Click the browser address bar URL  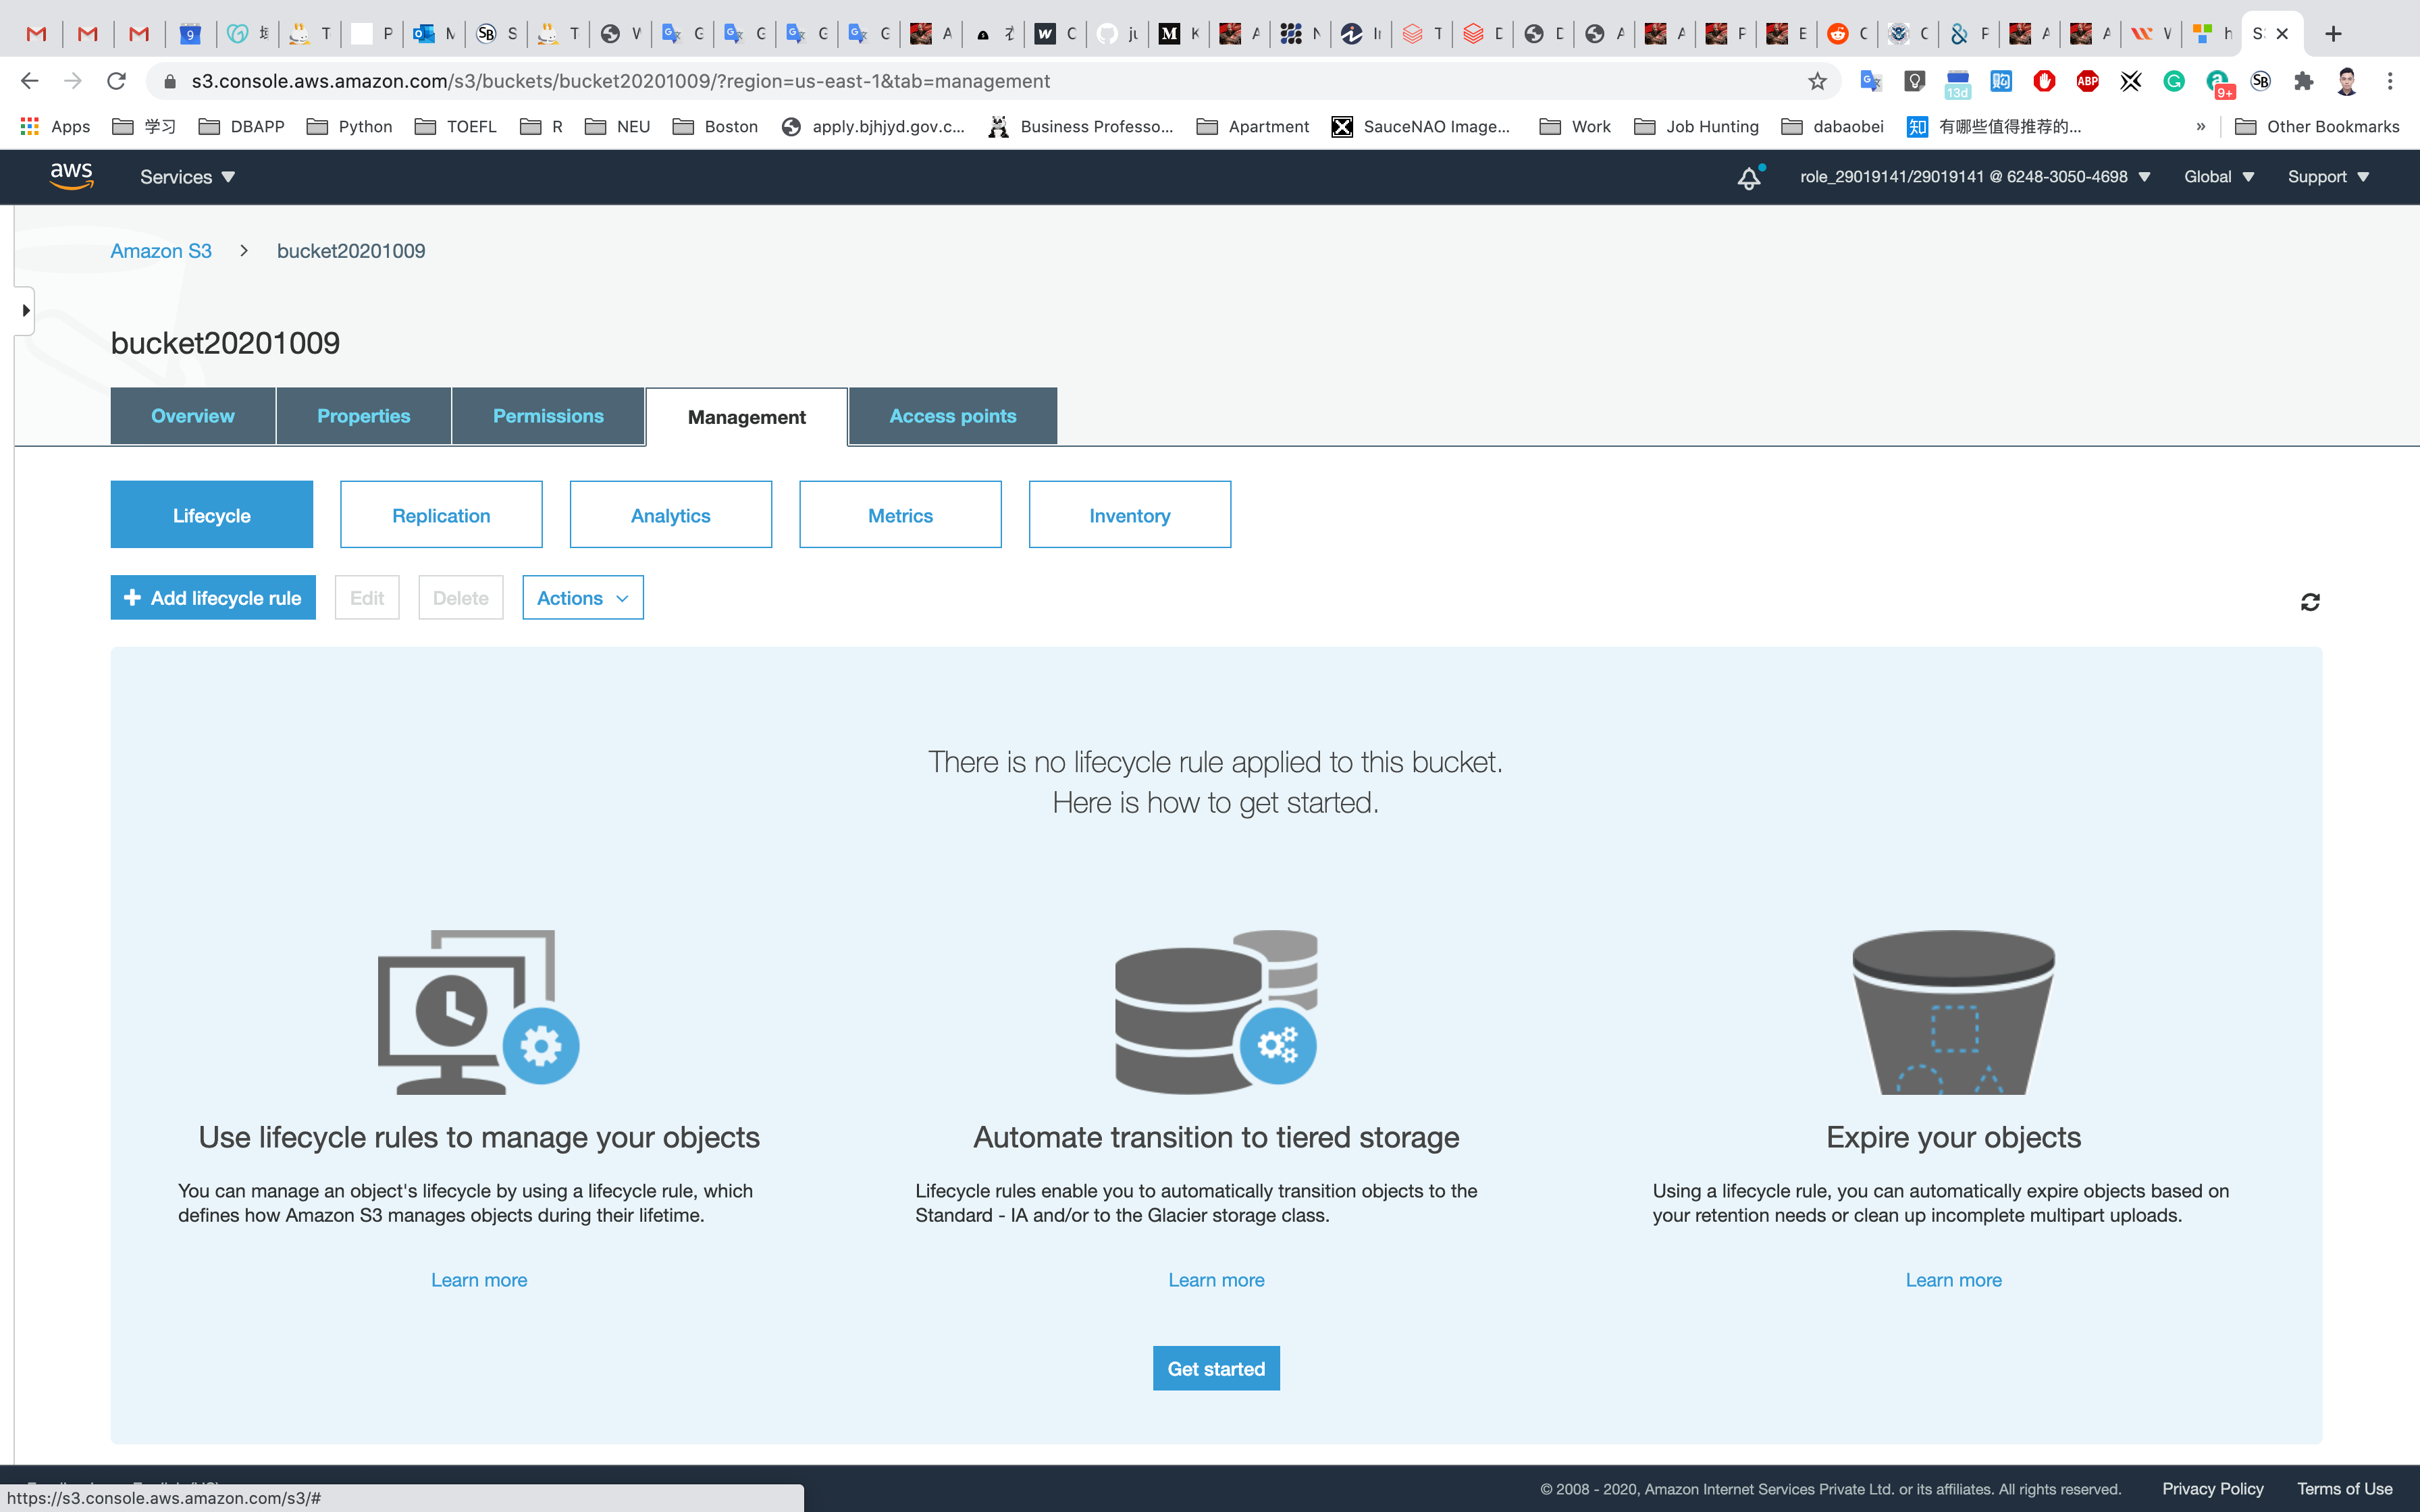tap(620, 81)
